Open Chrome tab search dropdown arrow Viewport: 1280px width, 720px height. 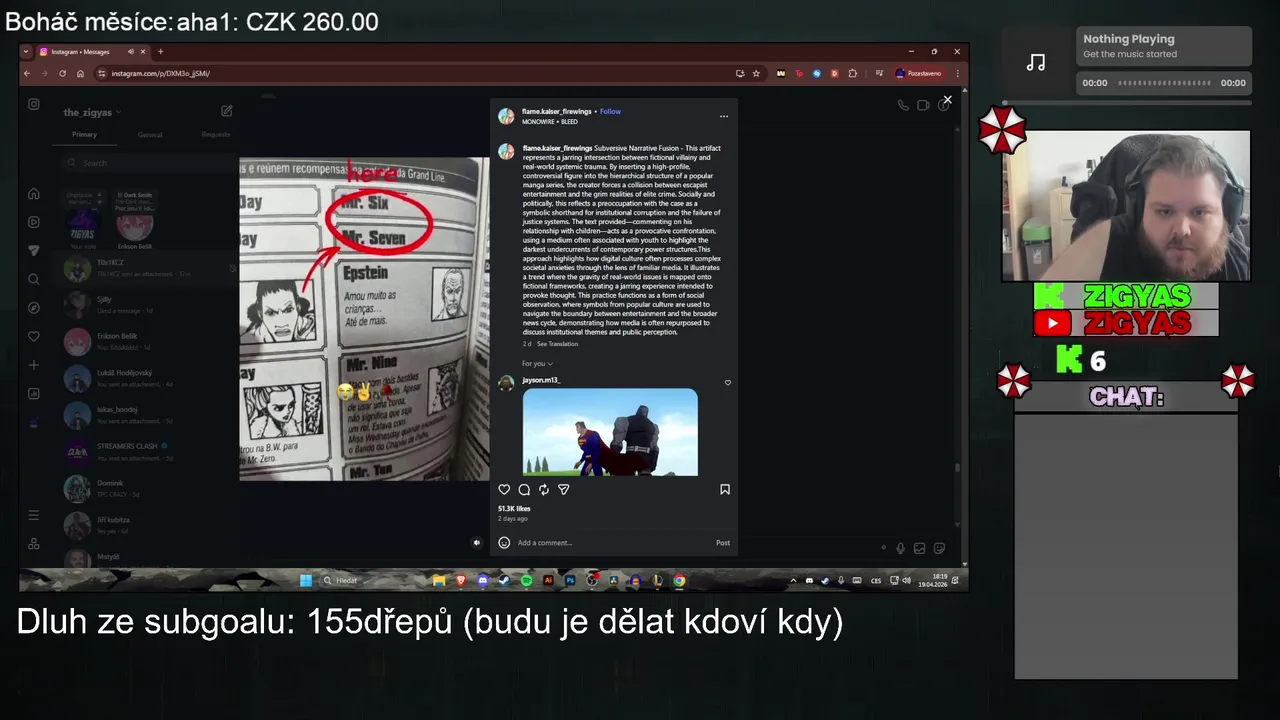[x=26, y=51]
